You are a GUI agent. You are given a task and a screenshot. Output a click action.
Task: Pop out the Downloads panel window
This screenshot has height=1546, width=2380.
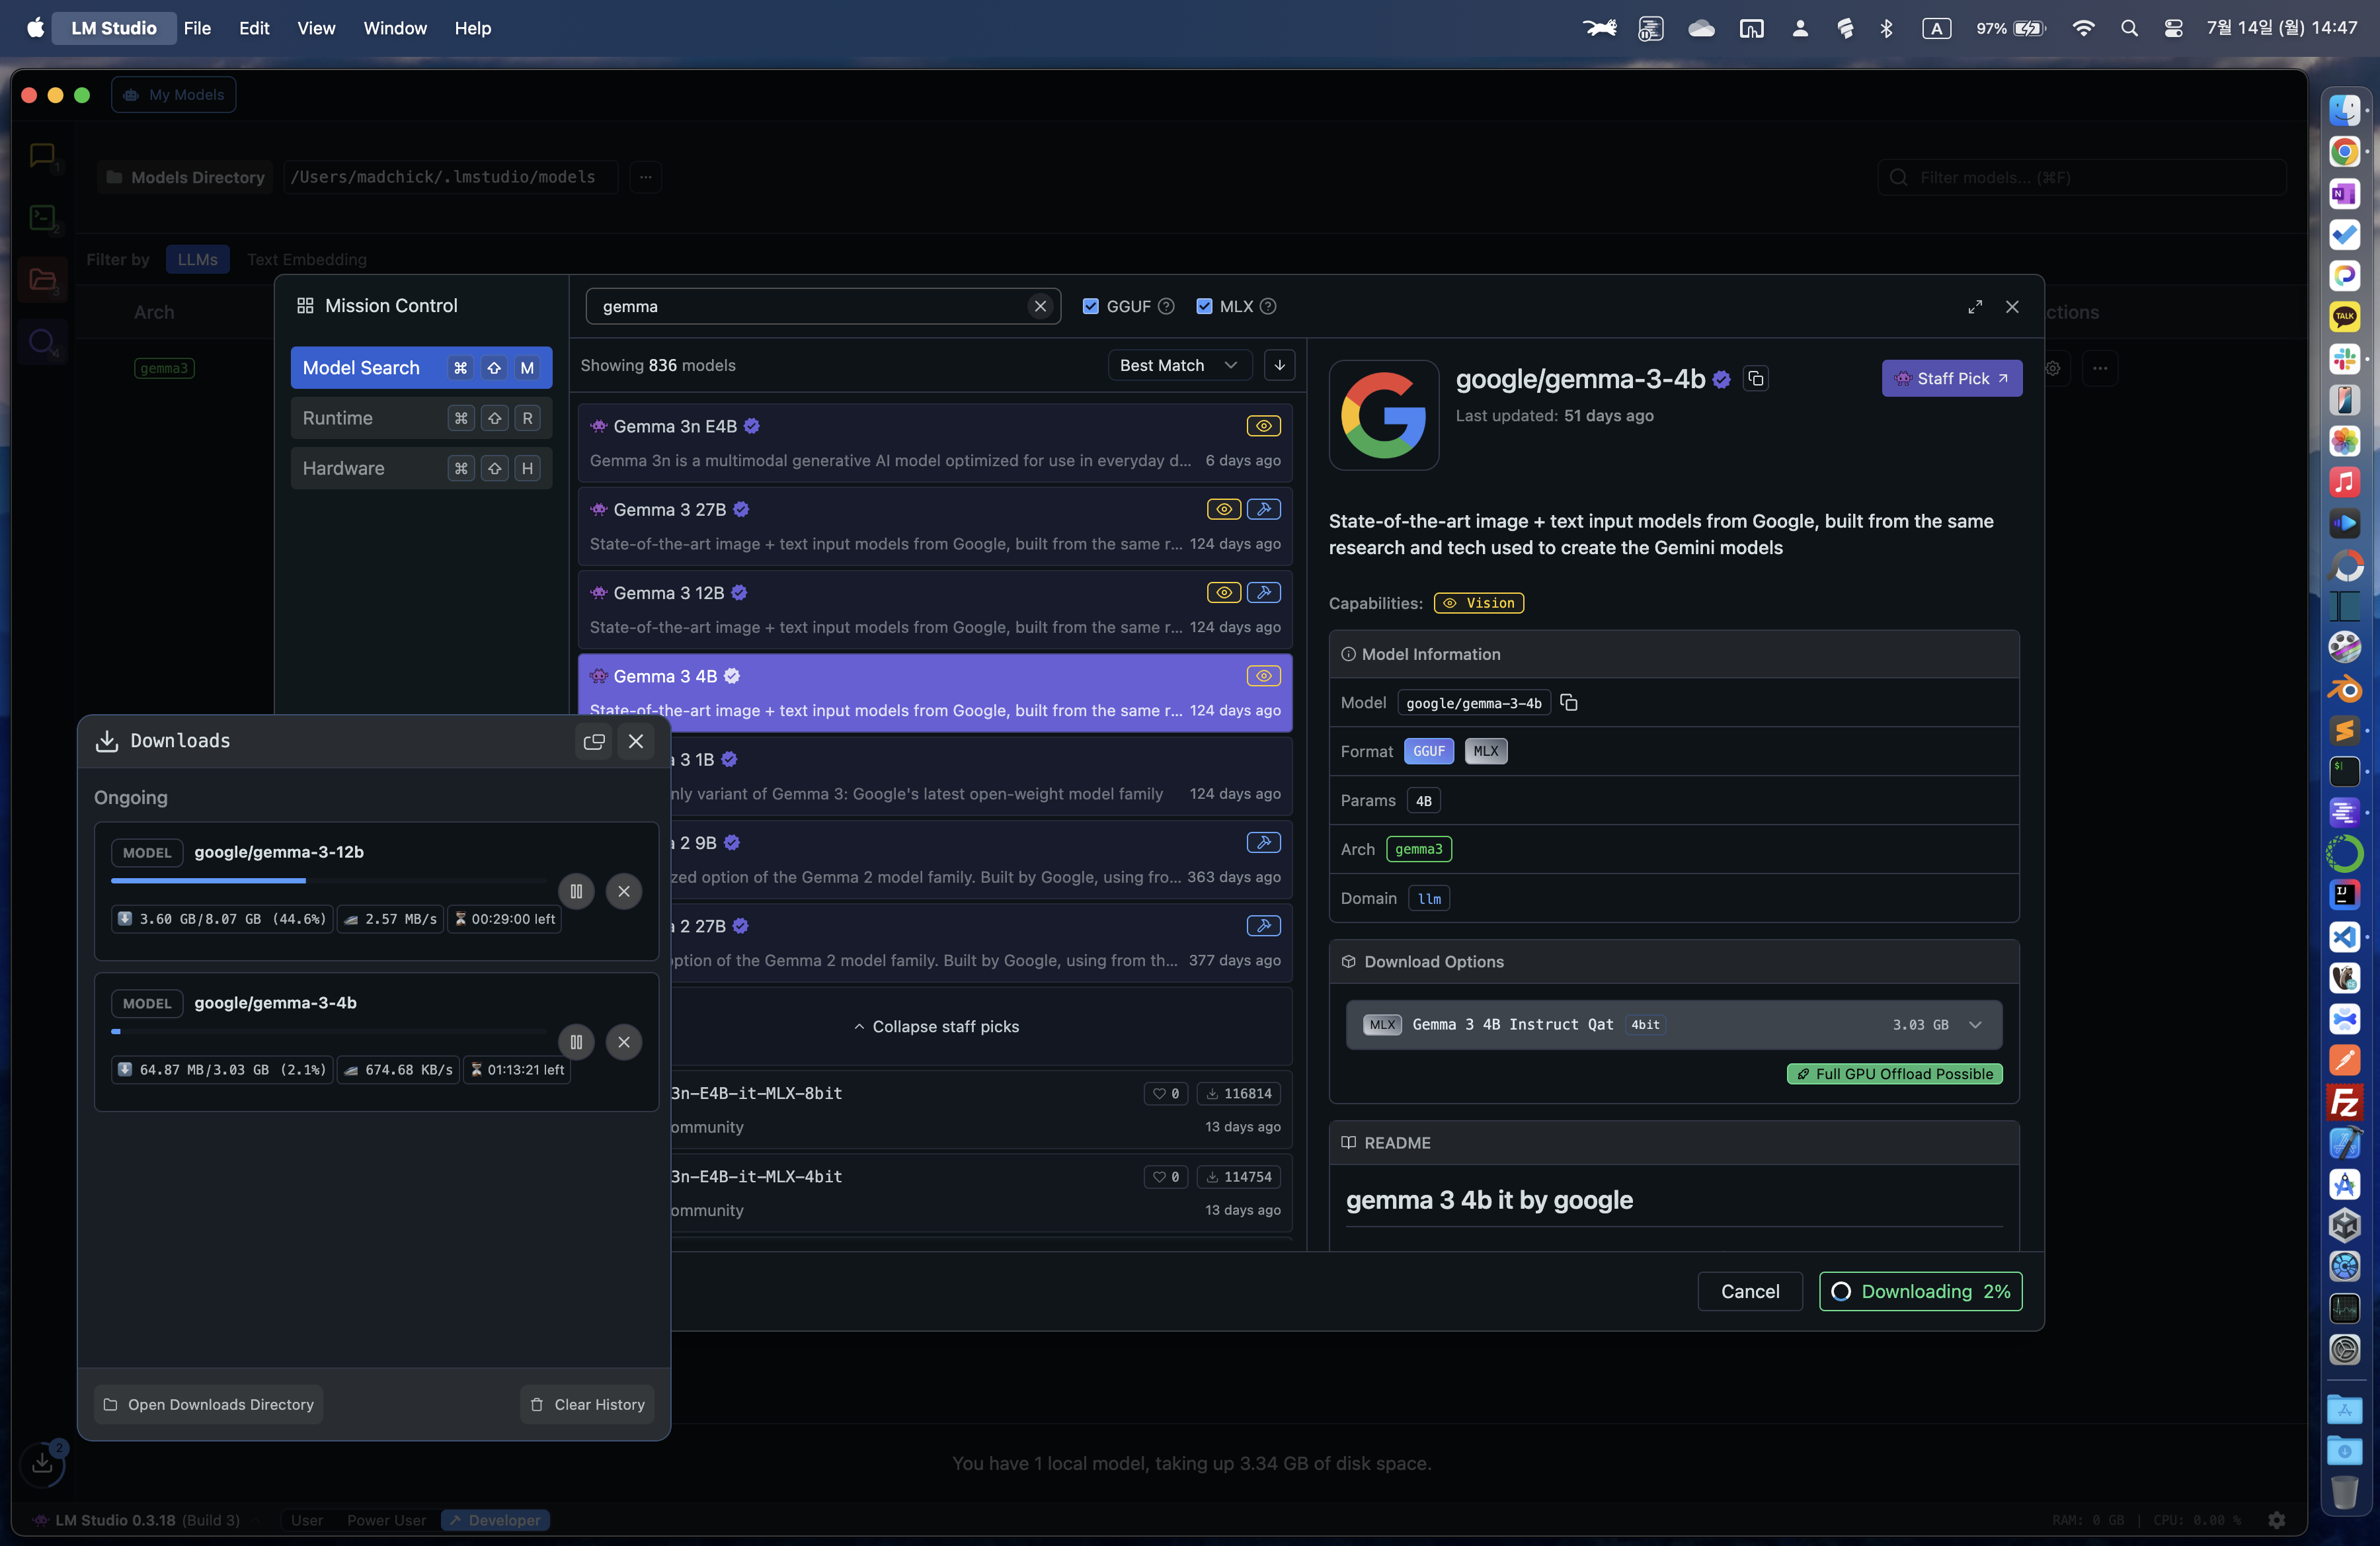tap(594, 741)
